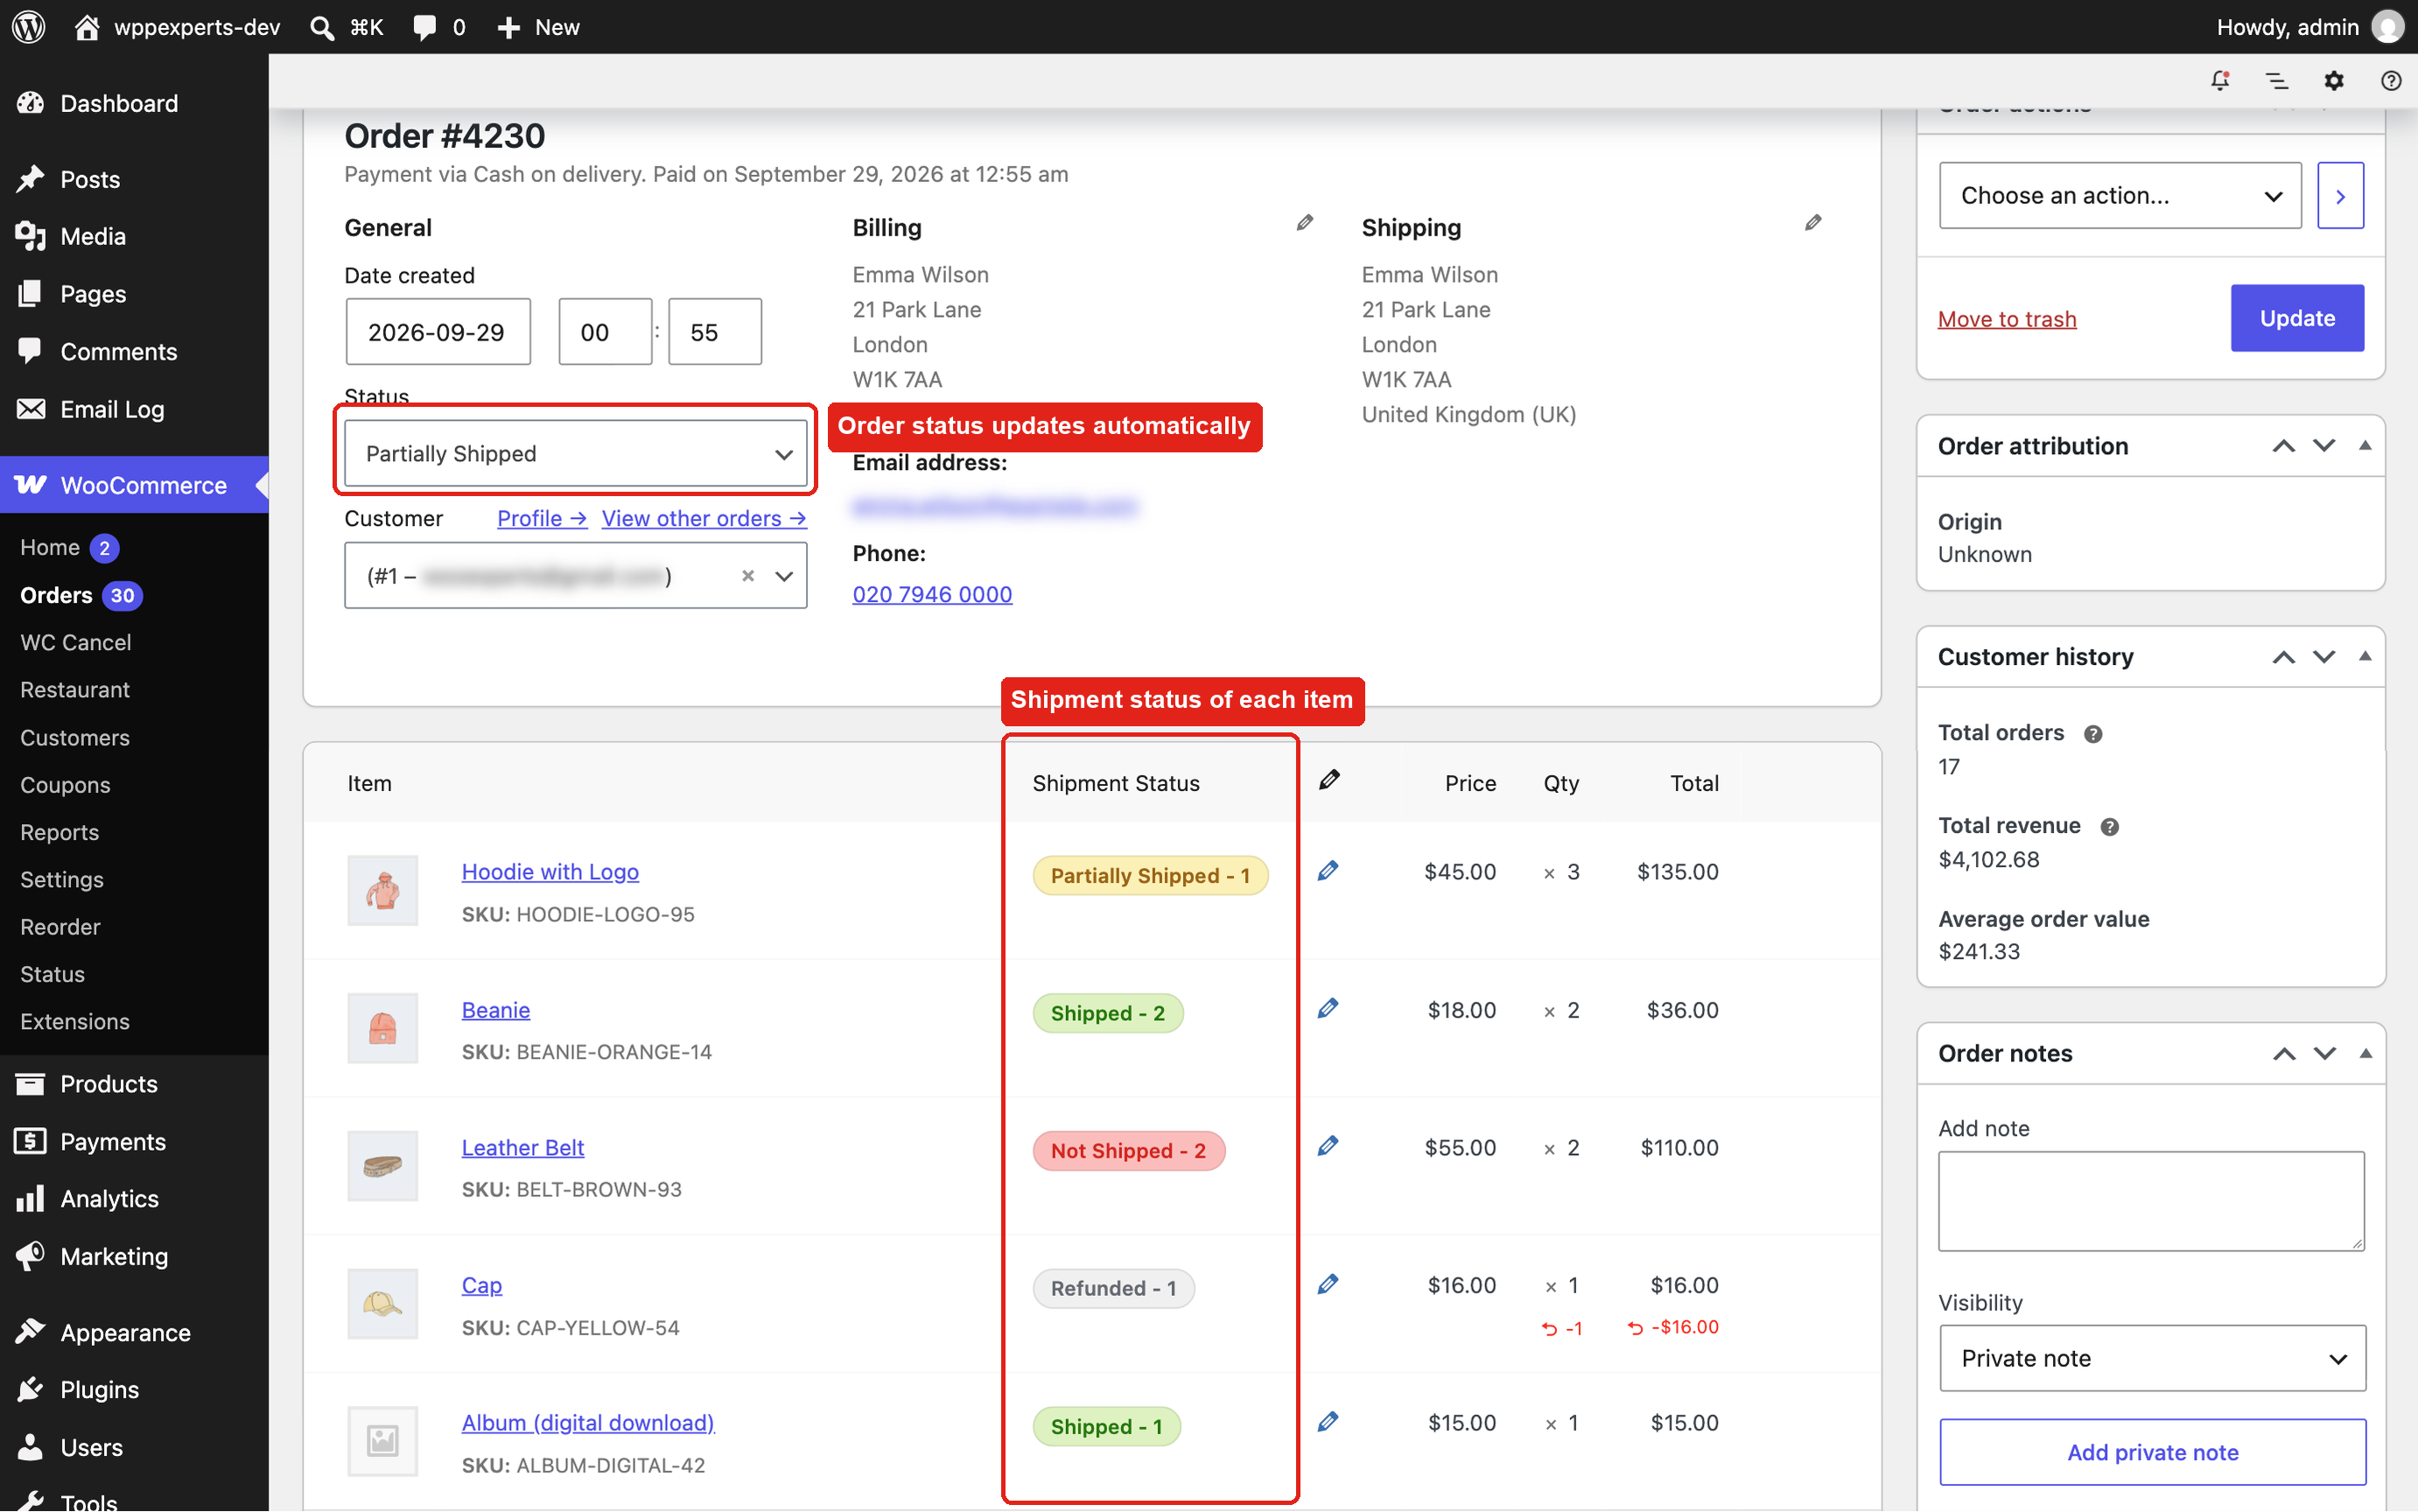The width and height of the screenshot is (2418, 1512).
Task: Open WooCommerce Settings submenu
Action: click(x=62, y=880)
